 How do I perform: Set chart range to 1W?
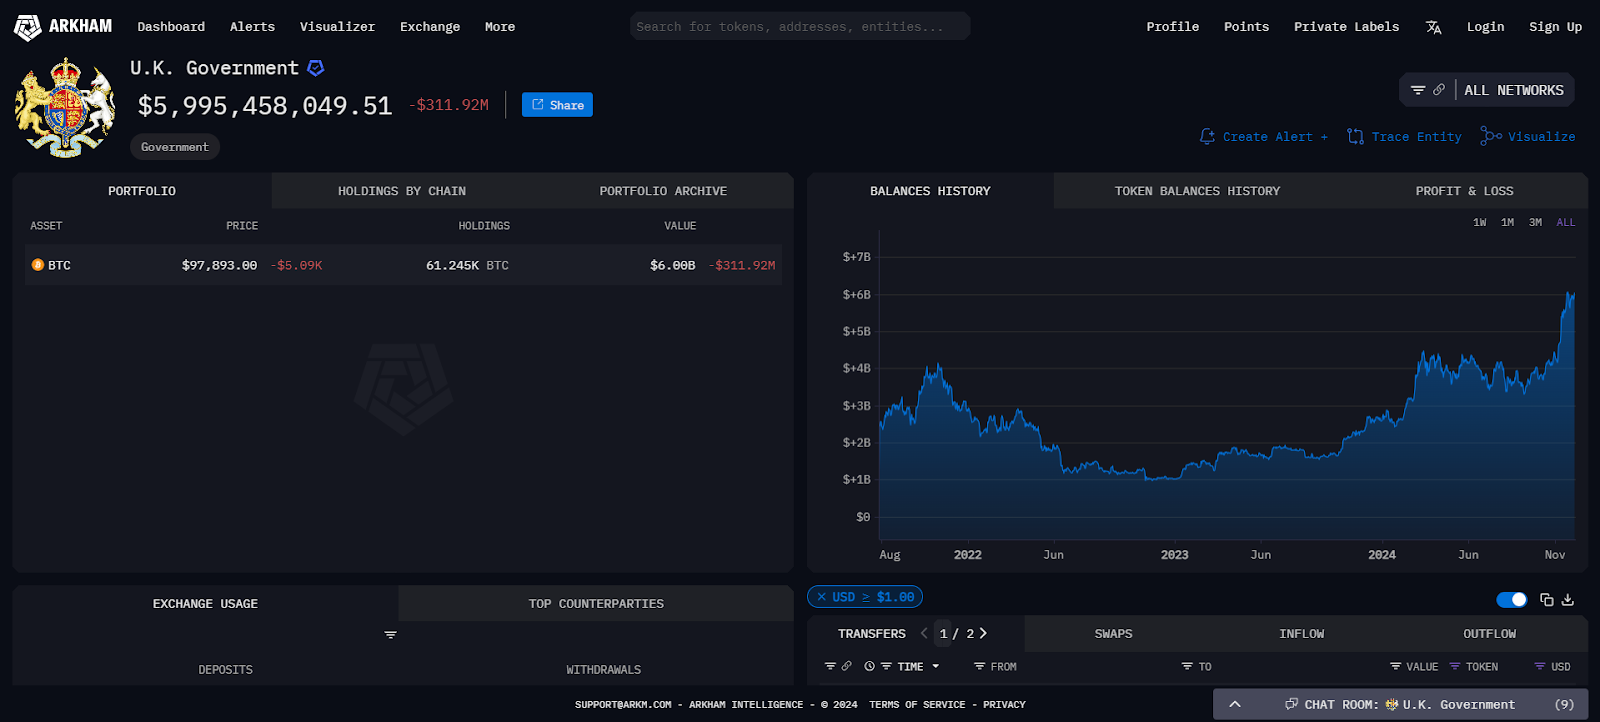[x=1480, y=222]
